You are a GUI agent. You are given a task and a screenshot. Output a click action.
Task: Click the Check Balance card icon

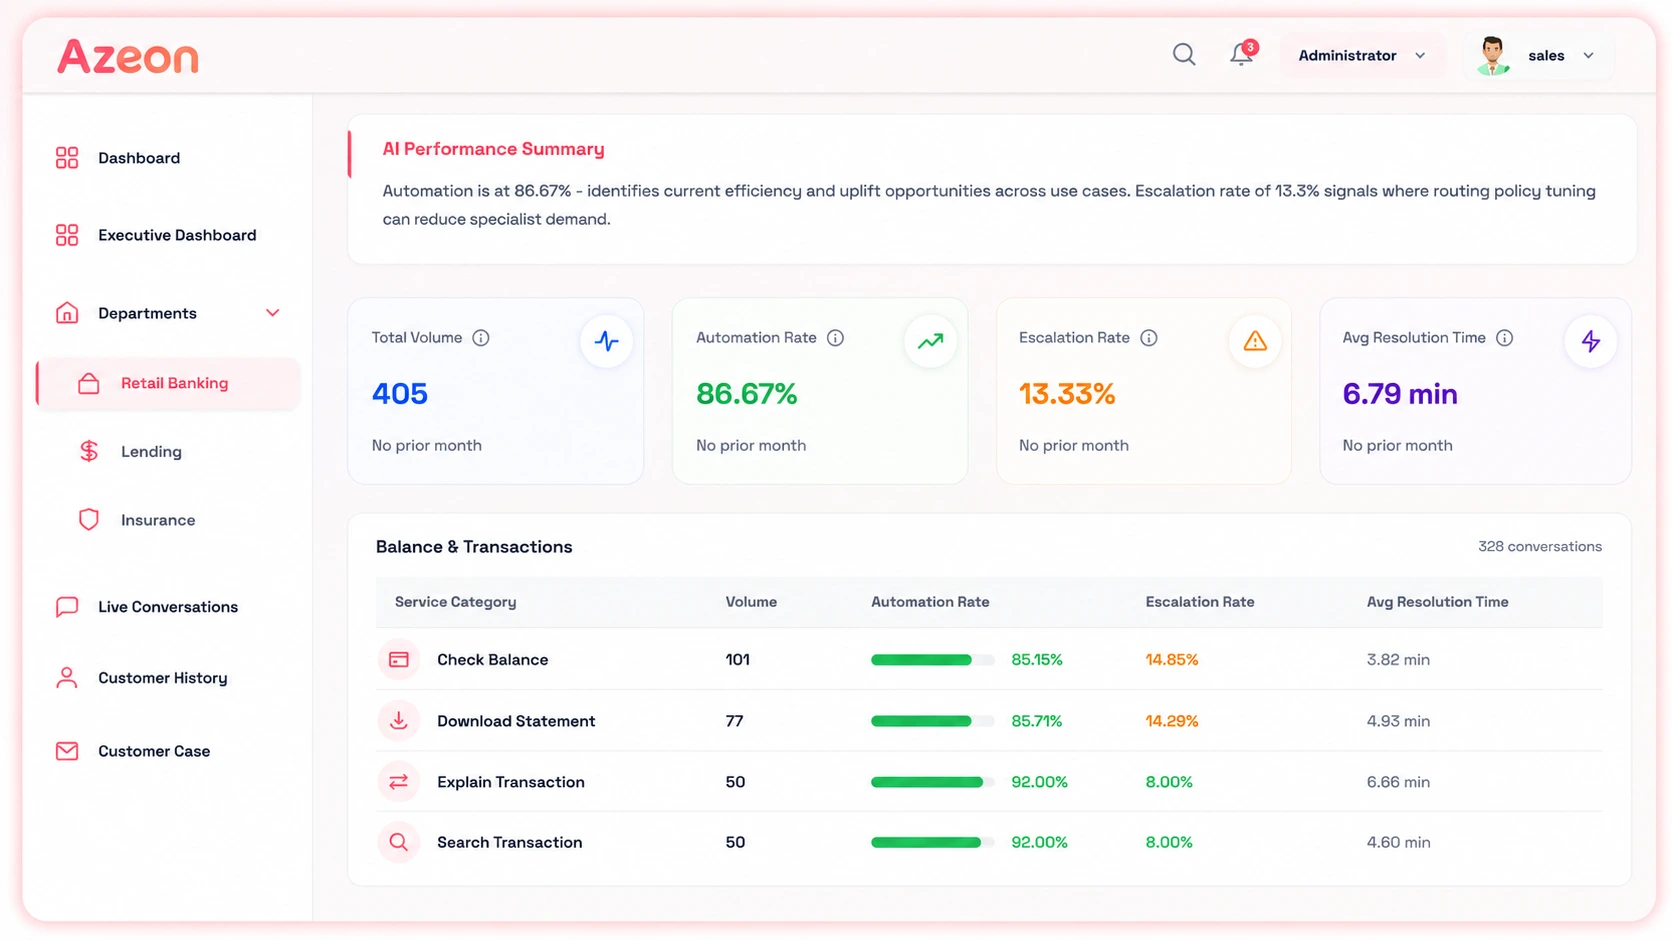[399, 660]
